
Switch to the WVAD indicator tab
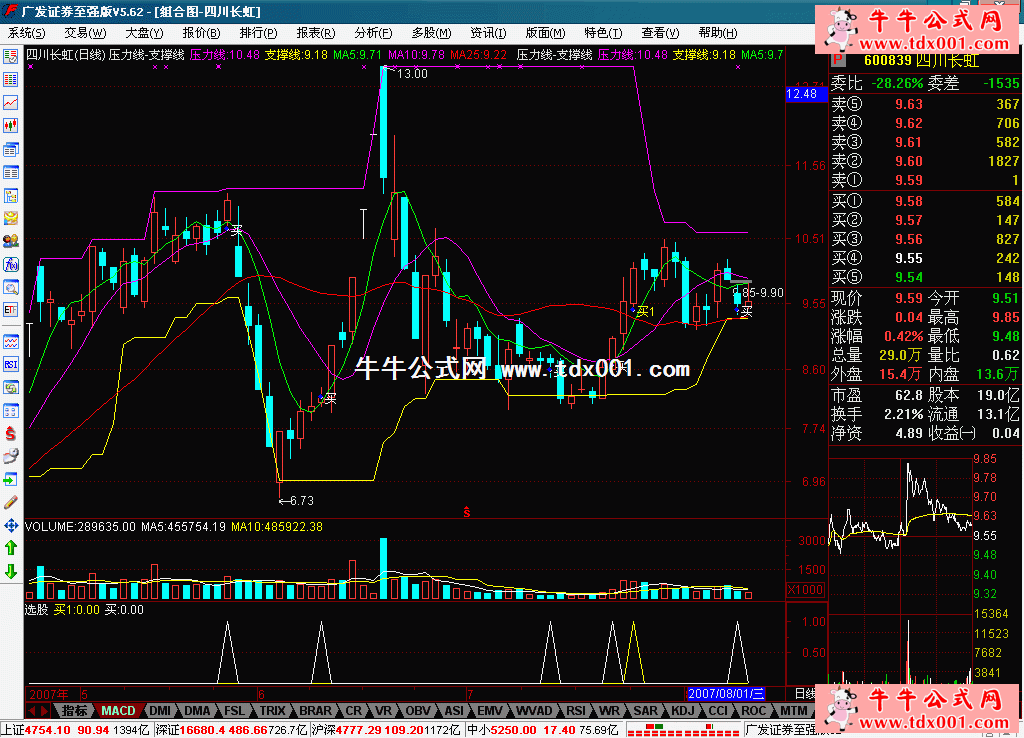[x=534, y=711]
